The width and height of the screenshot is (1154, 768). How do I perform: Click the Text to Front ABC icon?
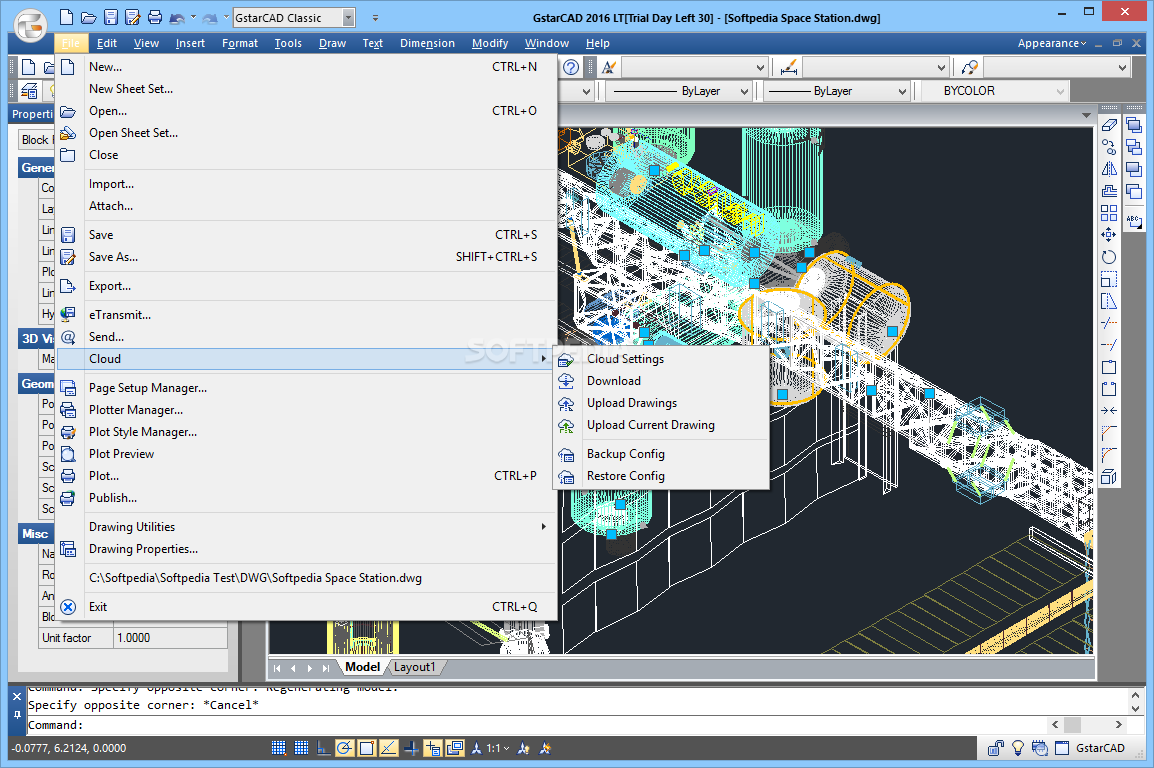coord(1134,221)
